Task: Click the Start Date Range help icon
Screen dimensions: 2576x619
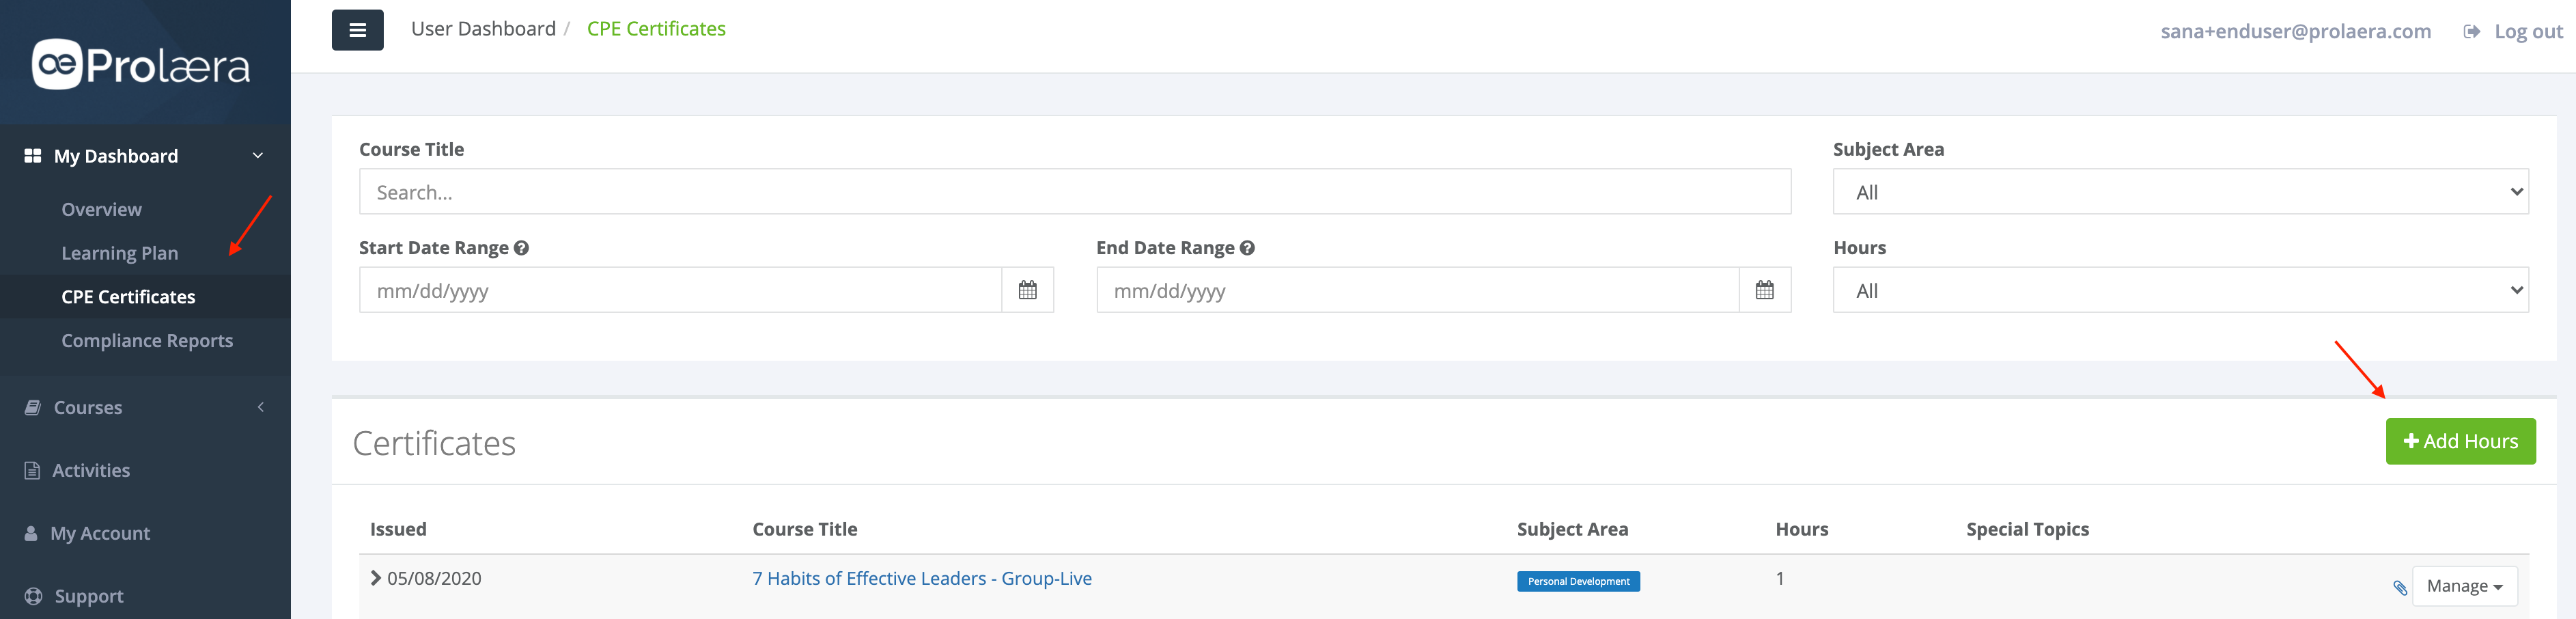Action: [x=521, y=248]
